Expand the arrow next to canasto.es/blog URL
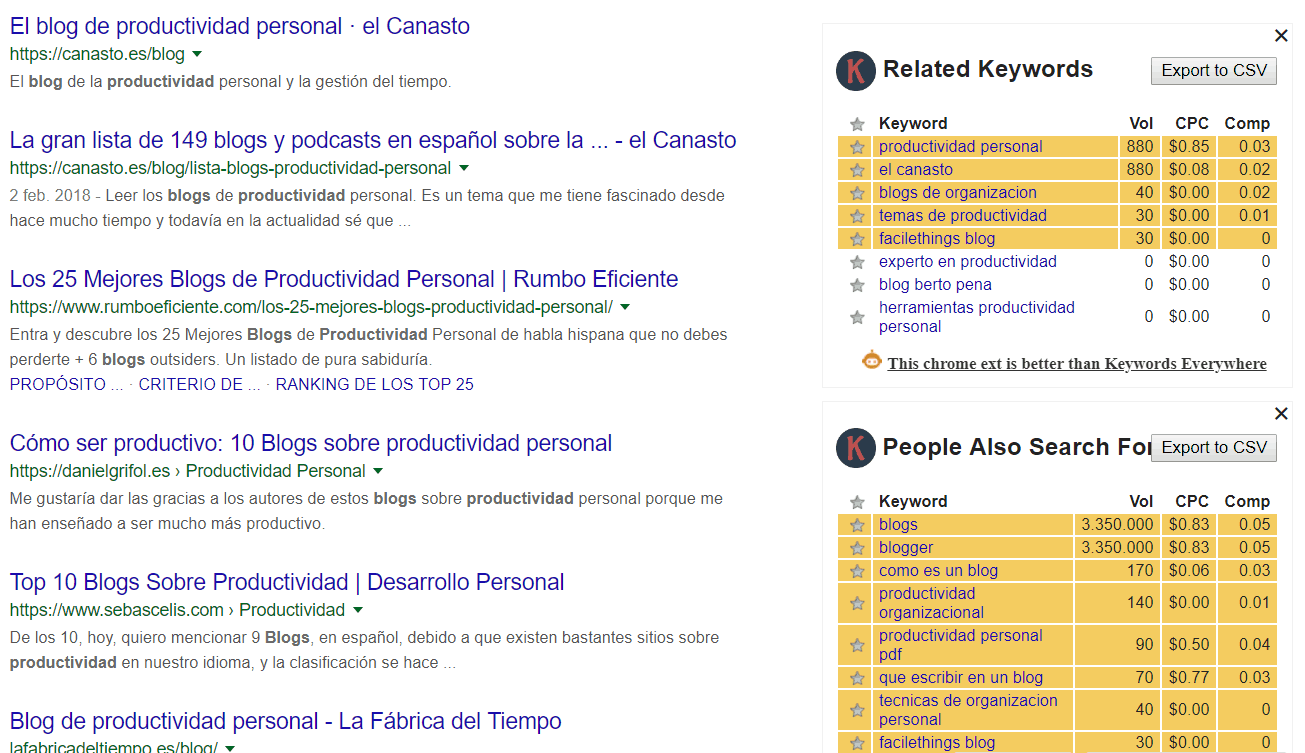 coord(197,56)
